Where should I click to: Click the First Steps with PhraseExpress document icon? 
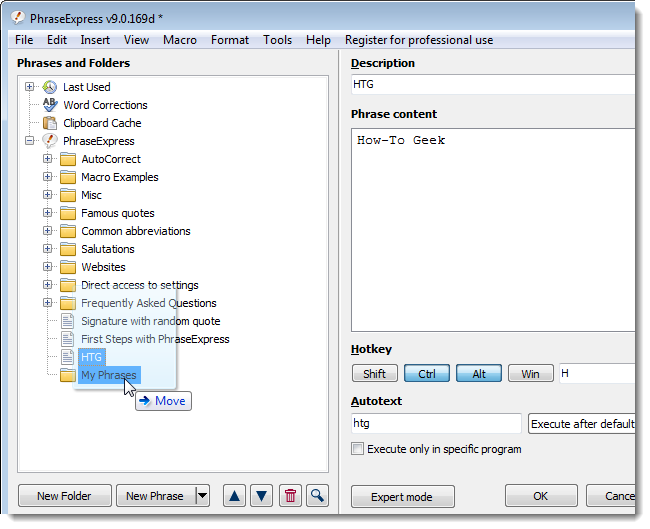pyautogui.click(x=68, y=339)
